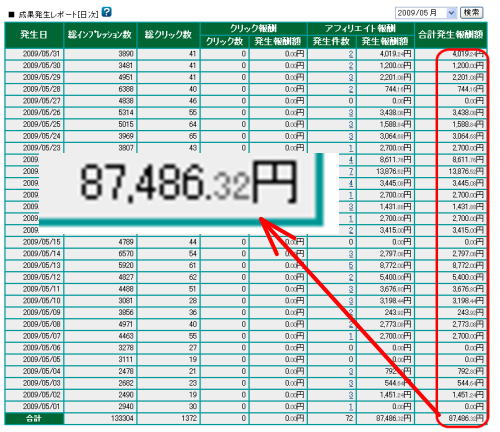Open 発生件数 link in 2009/05/23 row
The width and height of the screenshot is (500, 432).
pos(351,148)
